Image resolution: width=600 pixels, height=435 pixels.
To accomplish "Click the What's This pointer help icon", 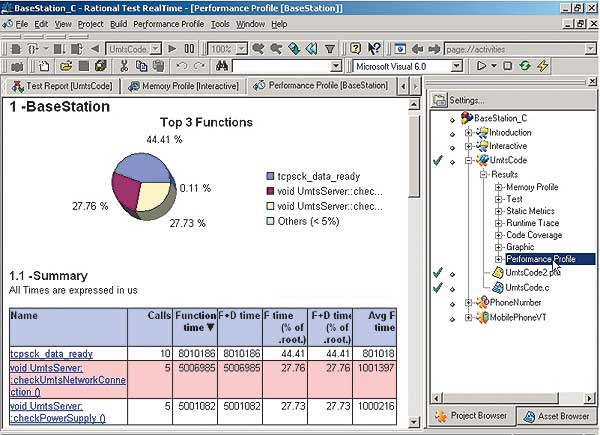I will (x=374, y=49).
